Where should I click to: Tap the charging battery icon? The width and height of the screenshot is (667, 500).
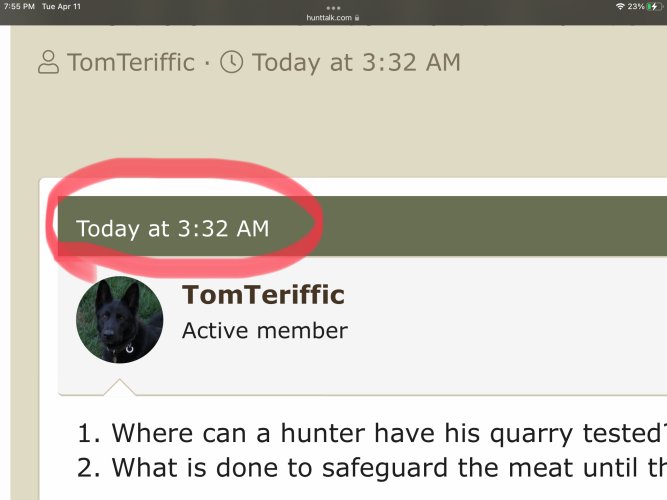(654, 6)
